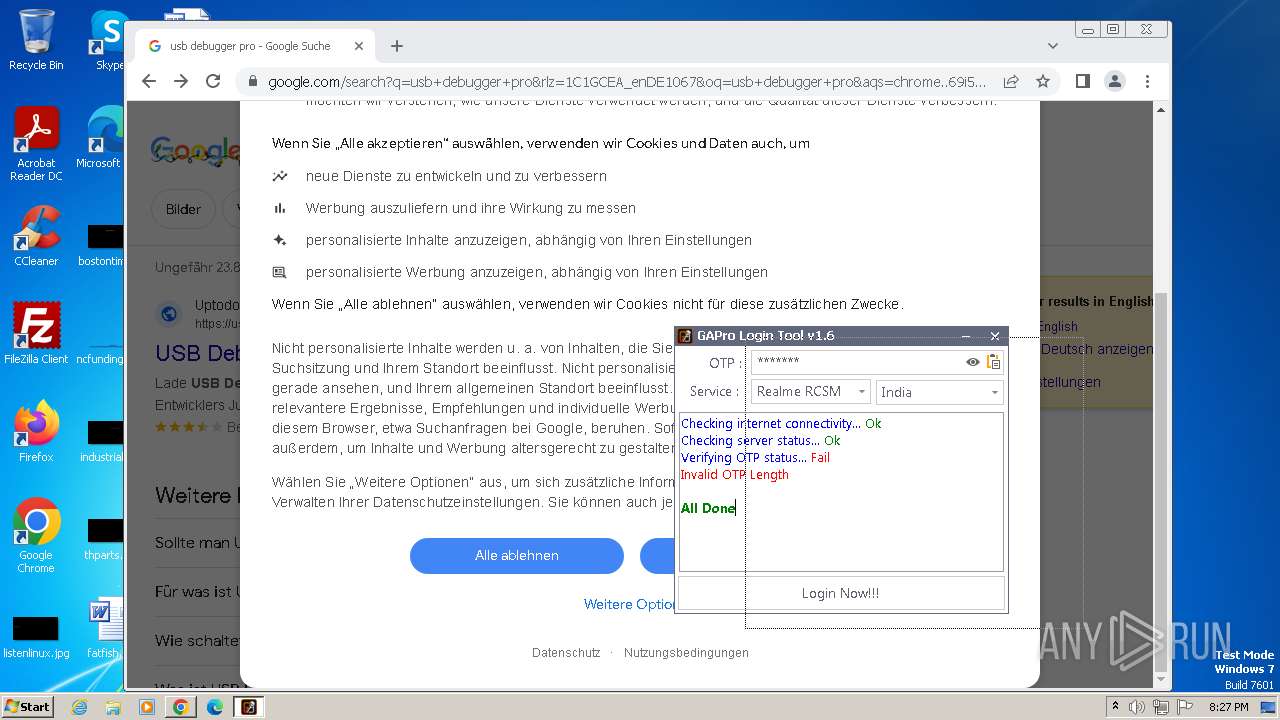Viewport: 1280px width, 720px height.
Task: Open the India region dropdown
Action: [x=940, y=392]
